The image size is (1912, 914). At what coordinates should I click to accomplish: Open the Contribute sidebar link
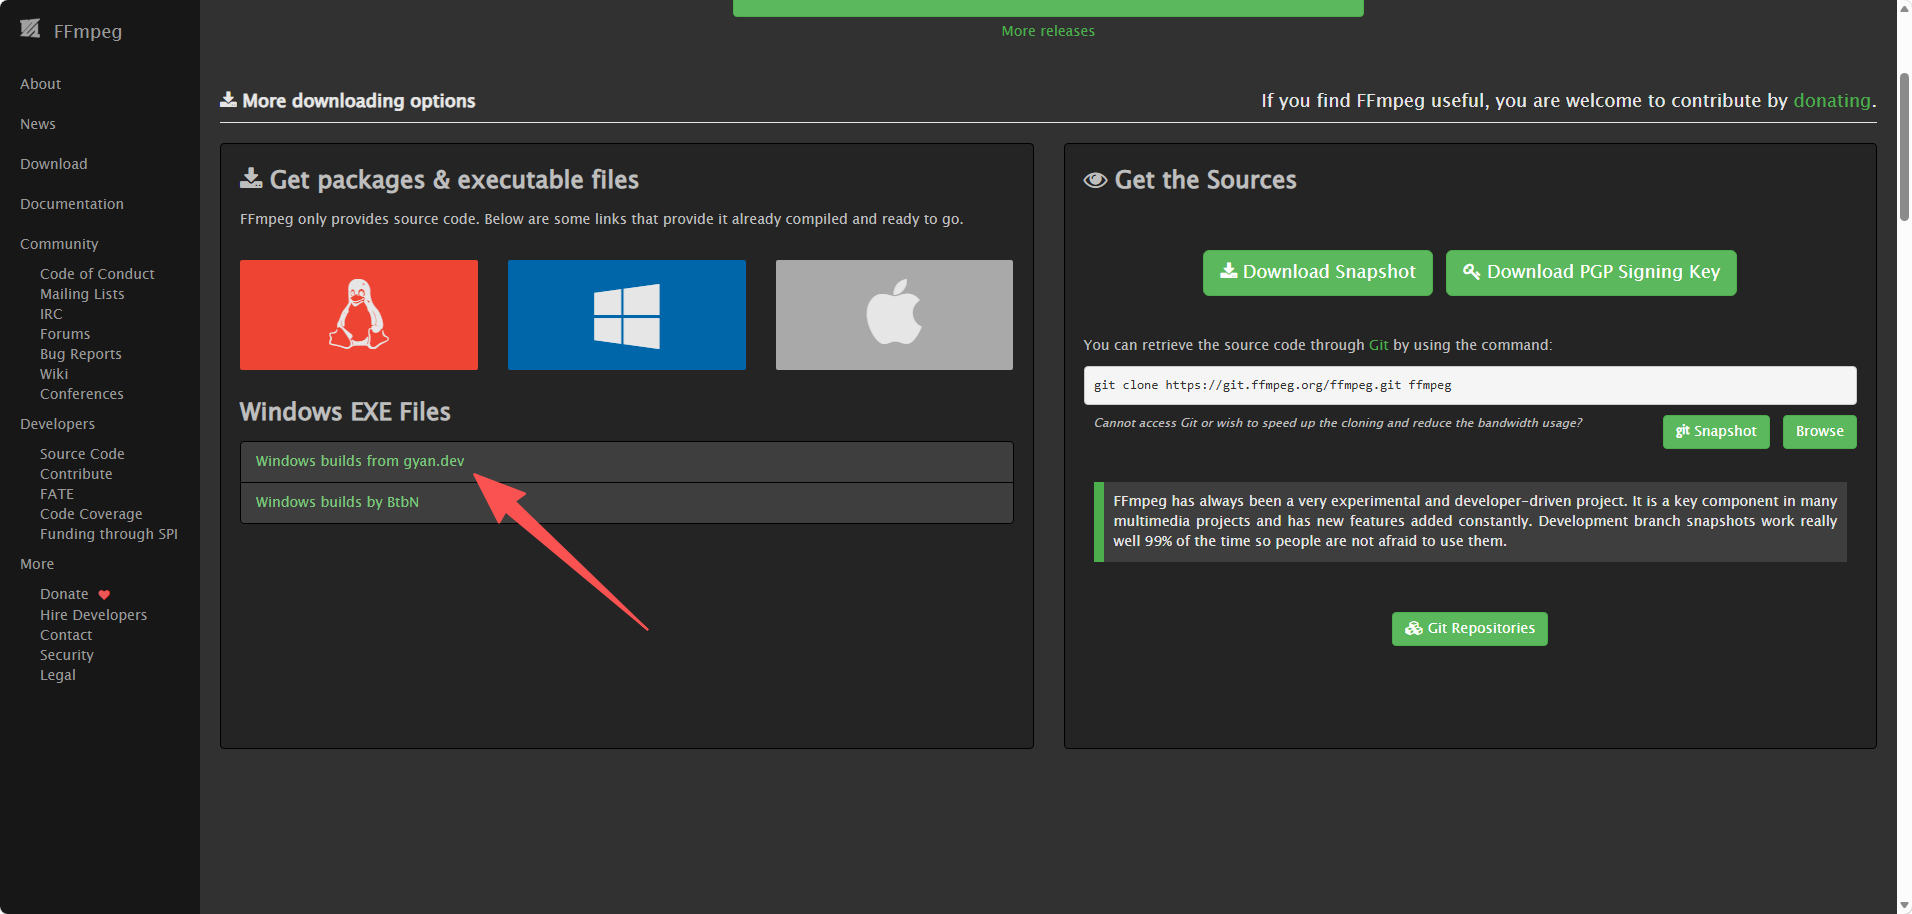pyautogui.click(x=76, y=474)
